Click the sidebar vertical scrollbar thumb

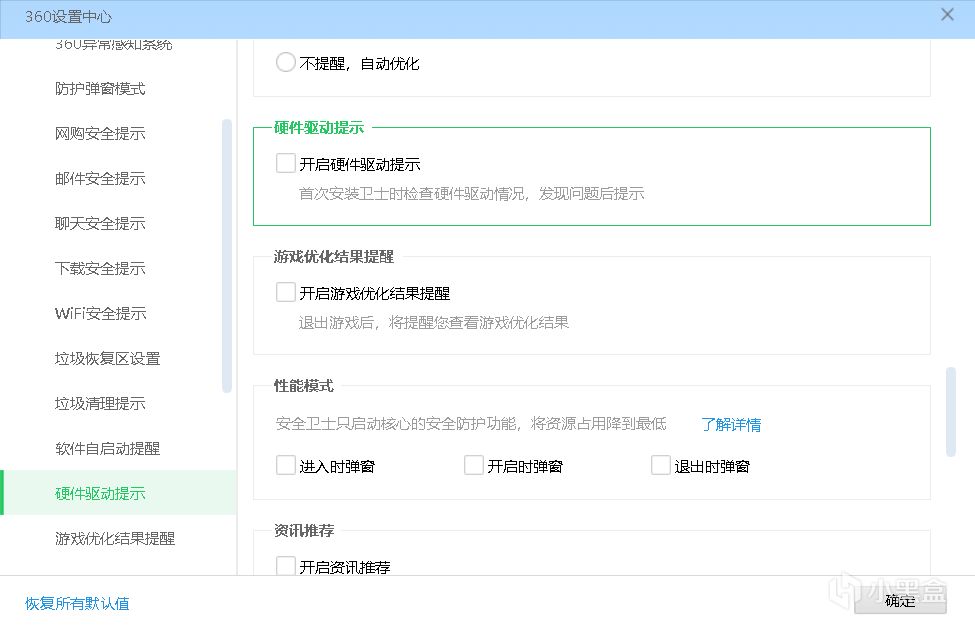click(x=227, y=256)
